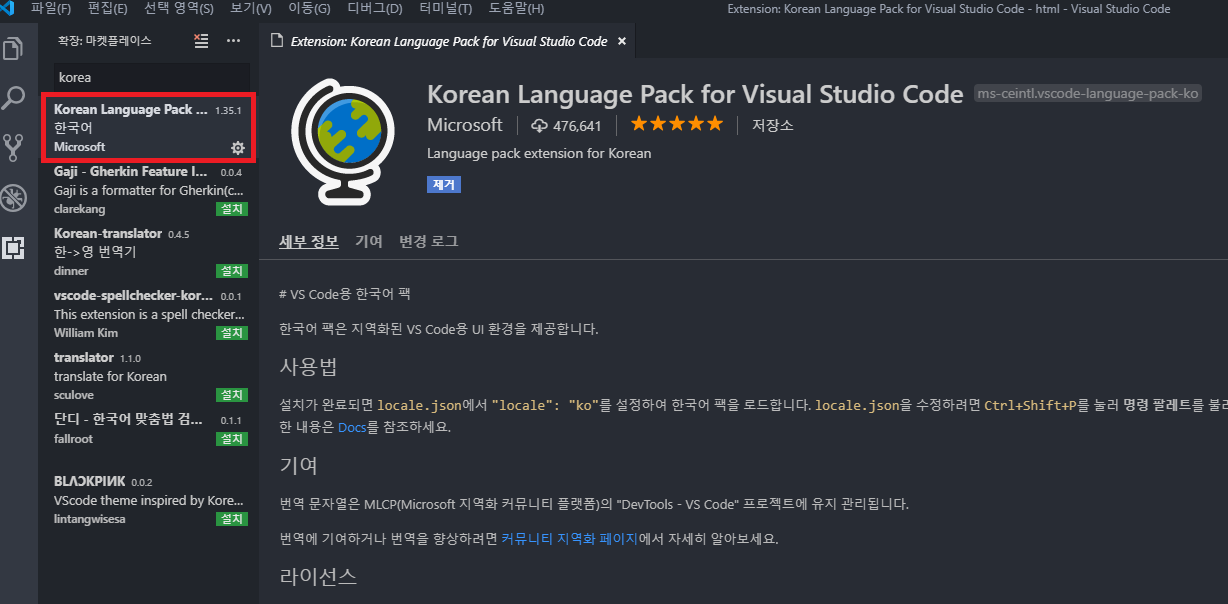
Task: Install Gaji Gherkin Feature extension
Action: pyautogui.click(x=232, y=209)
